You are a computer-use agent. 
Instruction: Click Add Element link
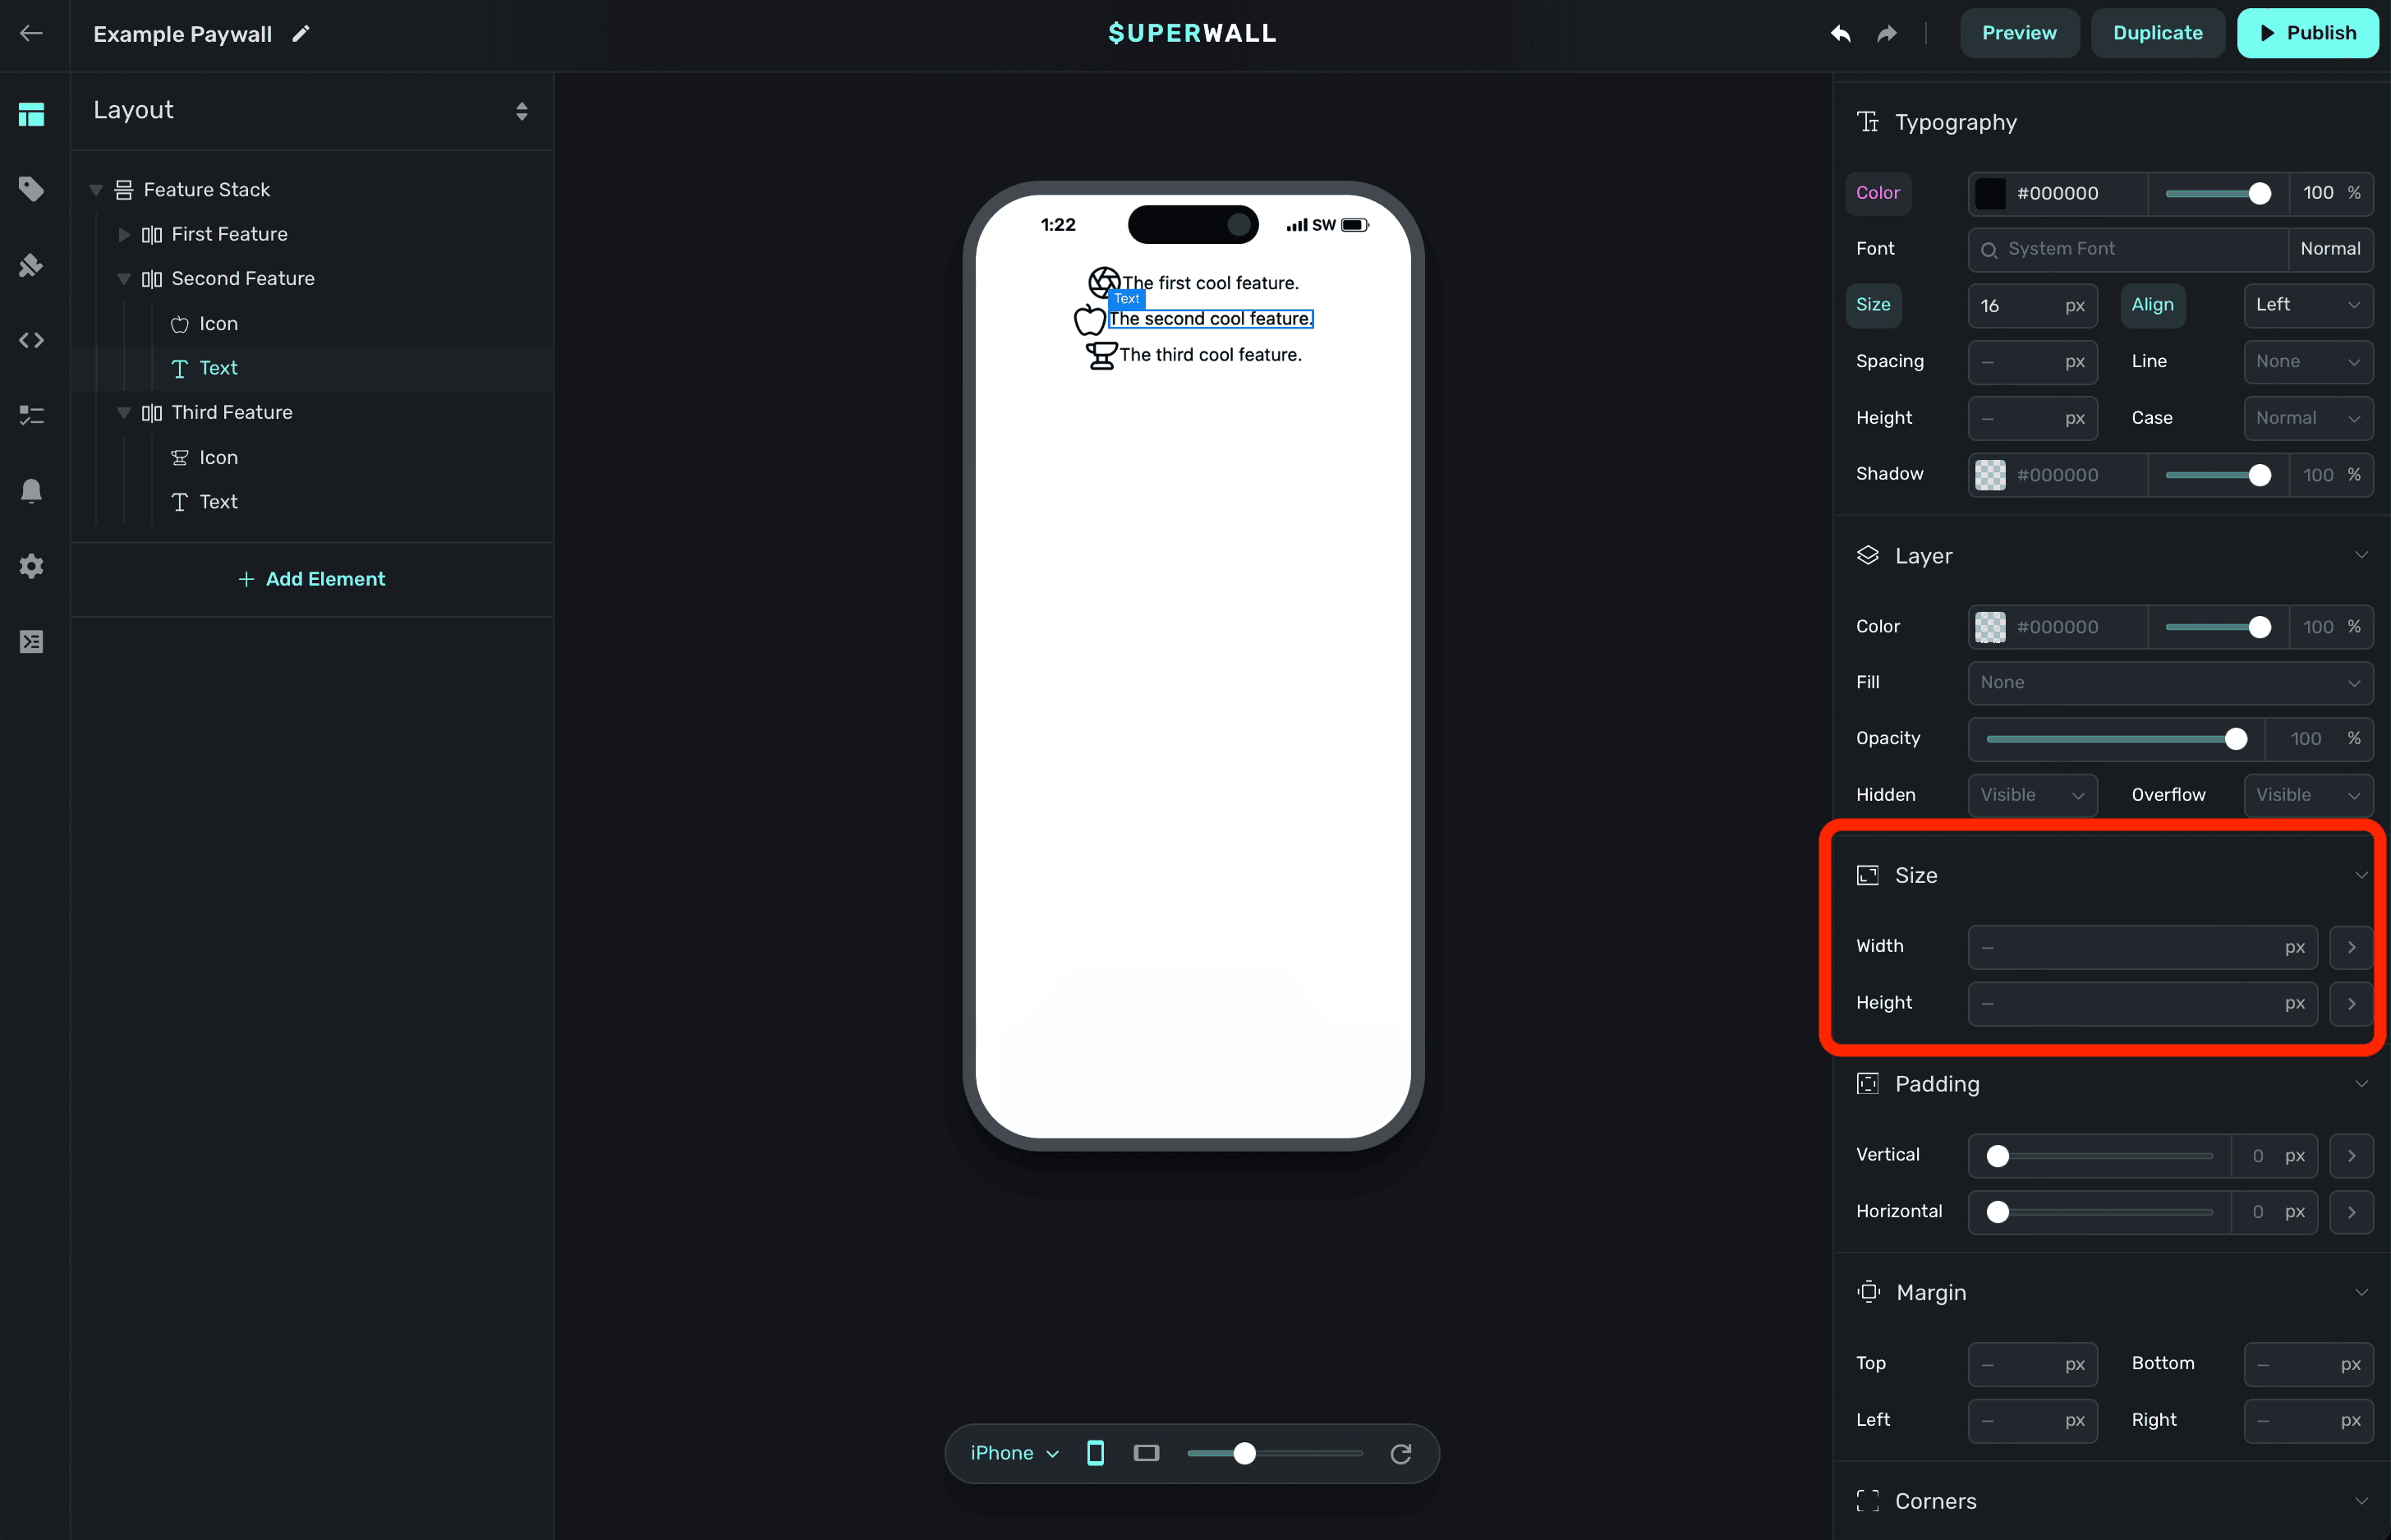(x=312, y=579)
